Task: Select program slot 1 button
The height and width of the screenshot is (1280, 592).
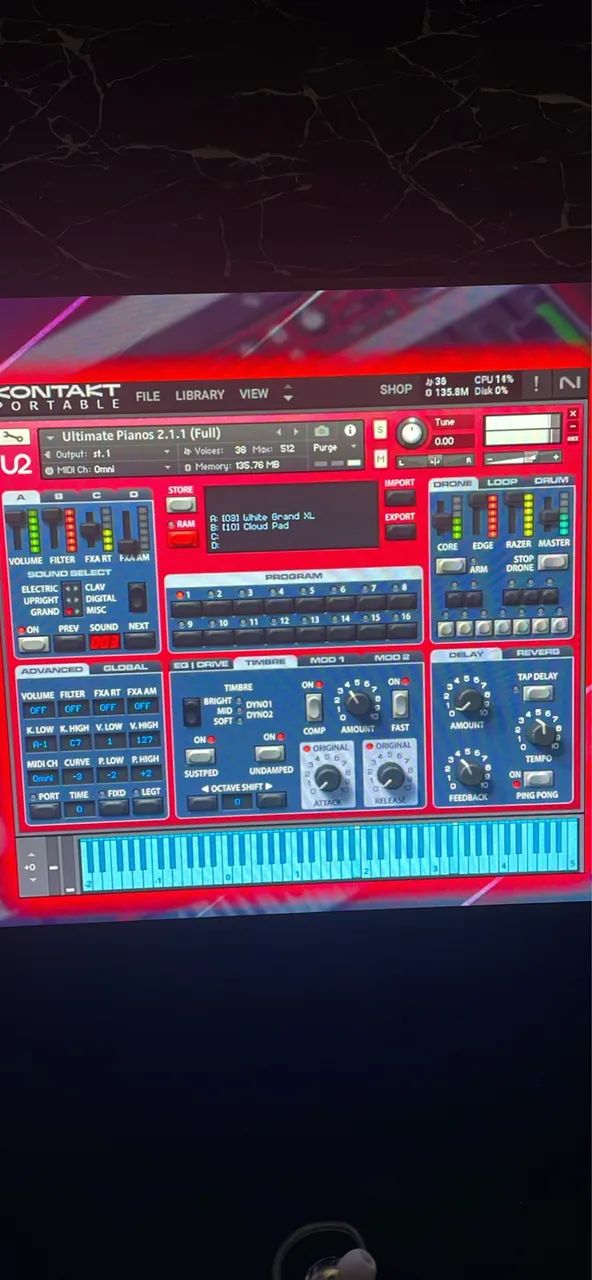Action: (185, 606)
